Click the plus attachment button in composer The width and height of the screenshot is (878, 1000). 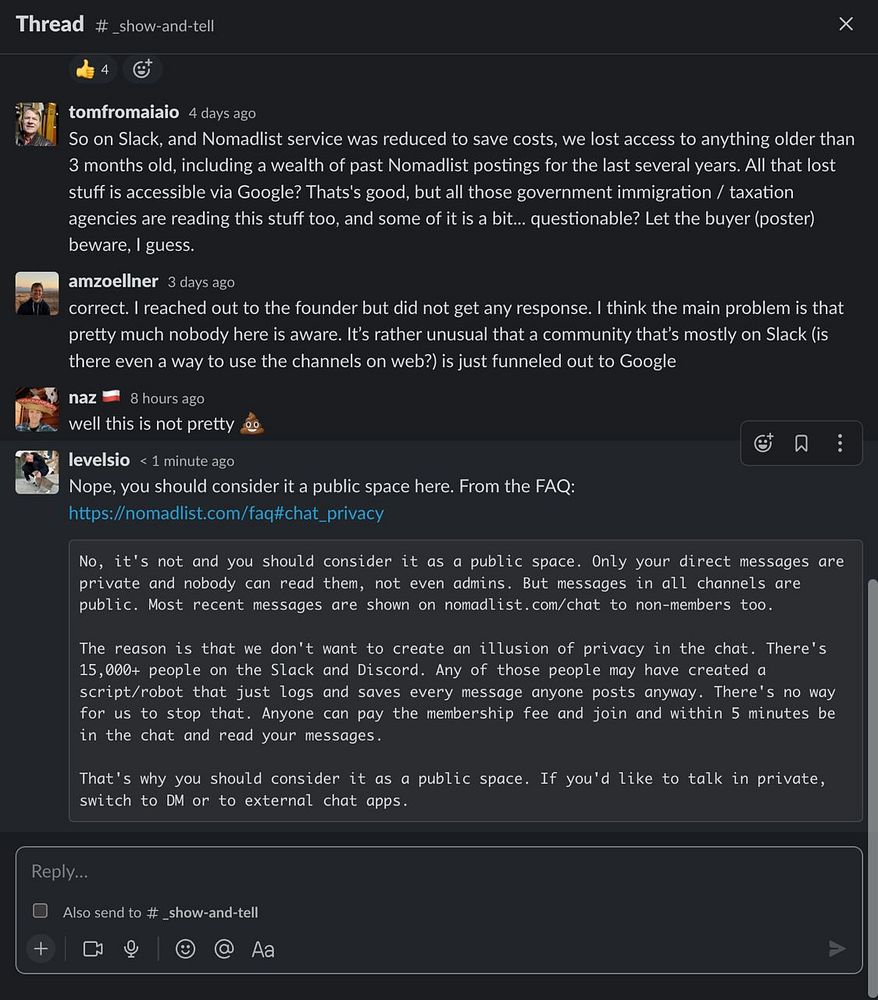pos(40,949)
